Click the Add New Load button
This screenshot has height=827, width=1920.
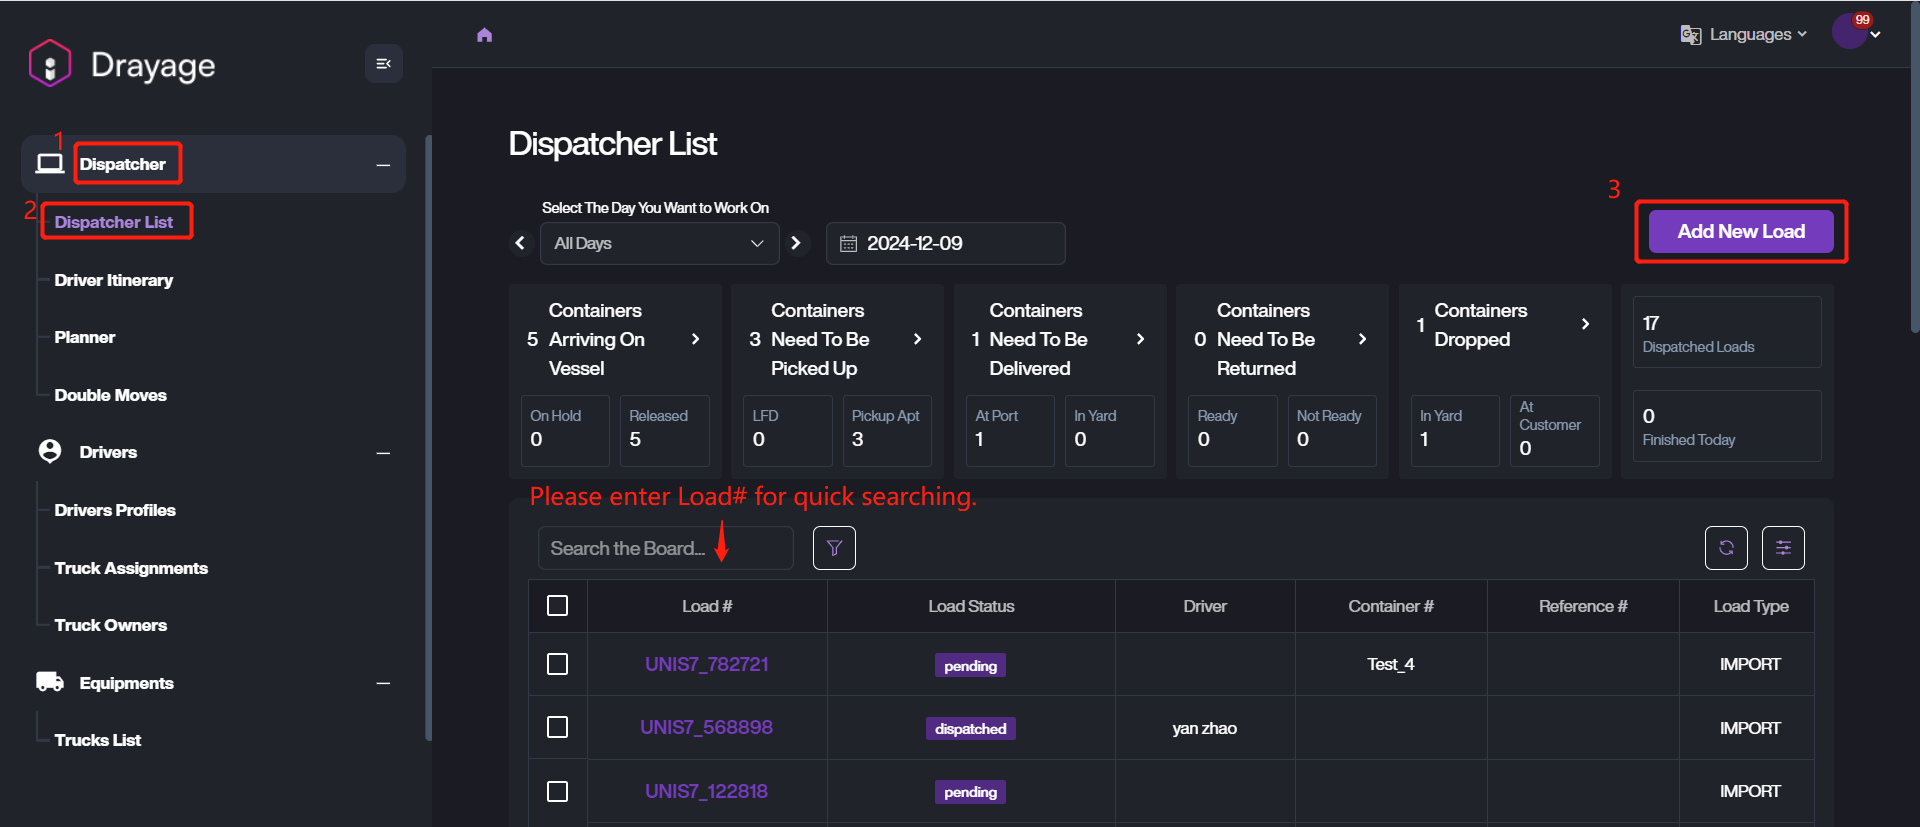pyautogui.click(x=1740, y=231)
